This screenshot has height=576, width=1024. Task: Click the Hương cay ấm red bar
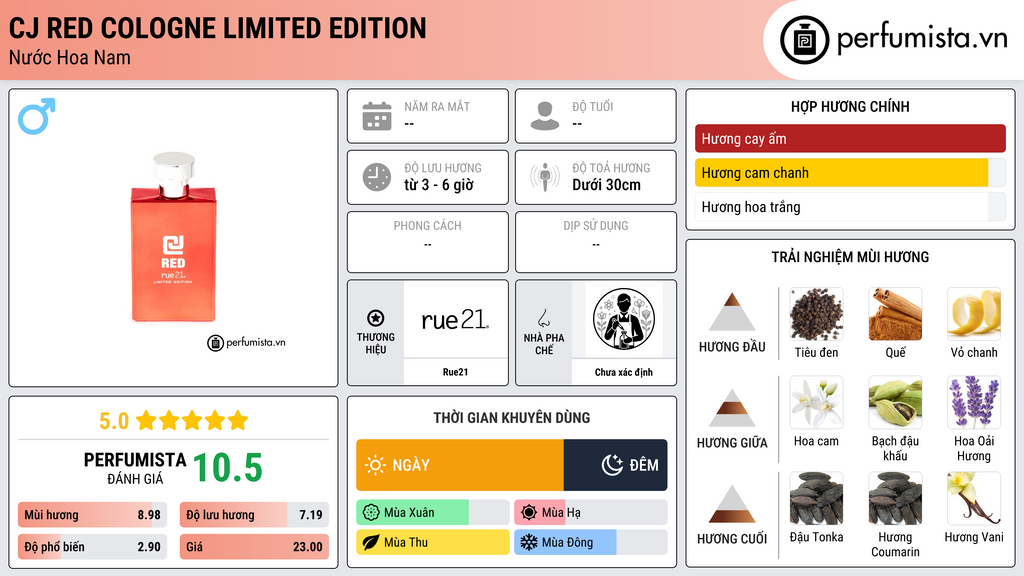pyautogui.click(x=850, y=138)
